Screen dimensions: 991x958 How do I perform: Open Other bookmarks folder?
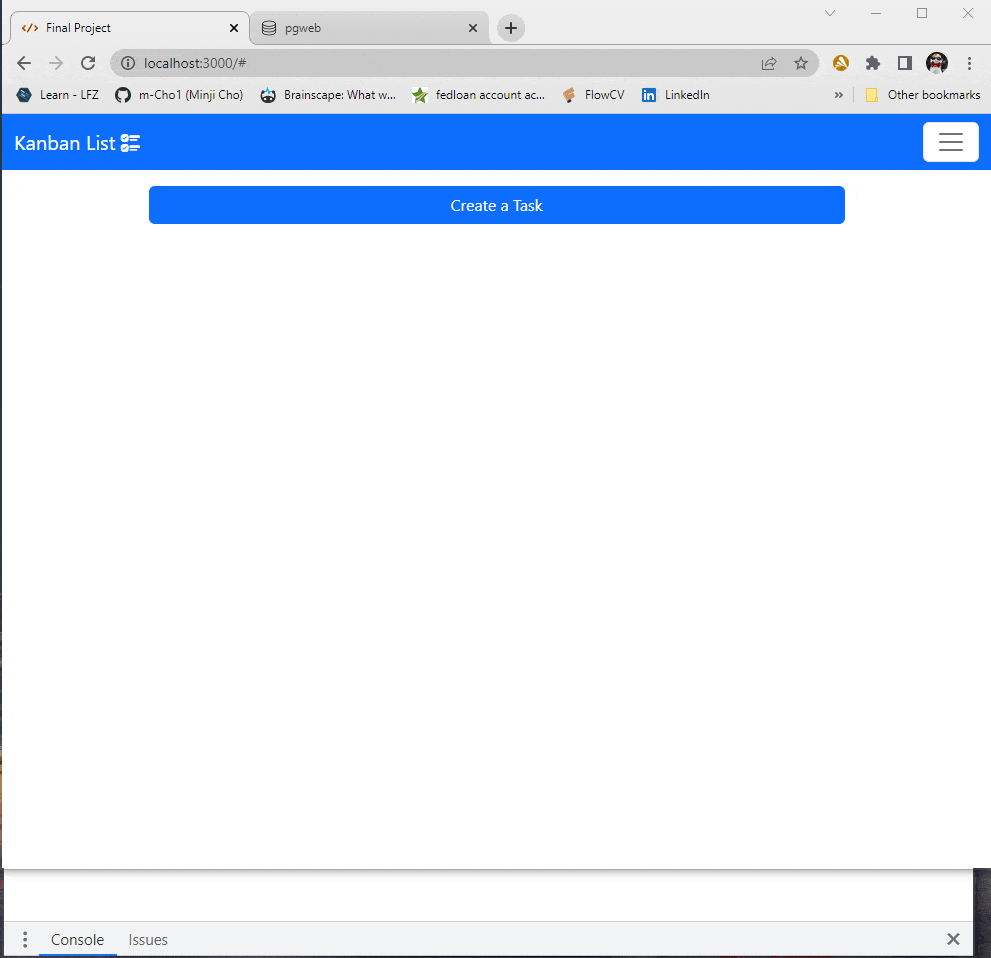[x=923, y=95]
